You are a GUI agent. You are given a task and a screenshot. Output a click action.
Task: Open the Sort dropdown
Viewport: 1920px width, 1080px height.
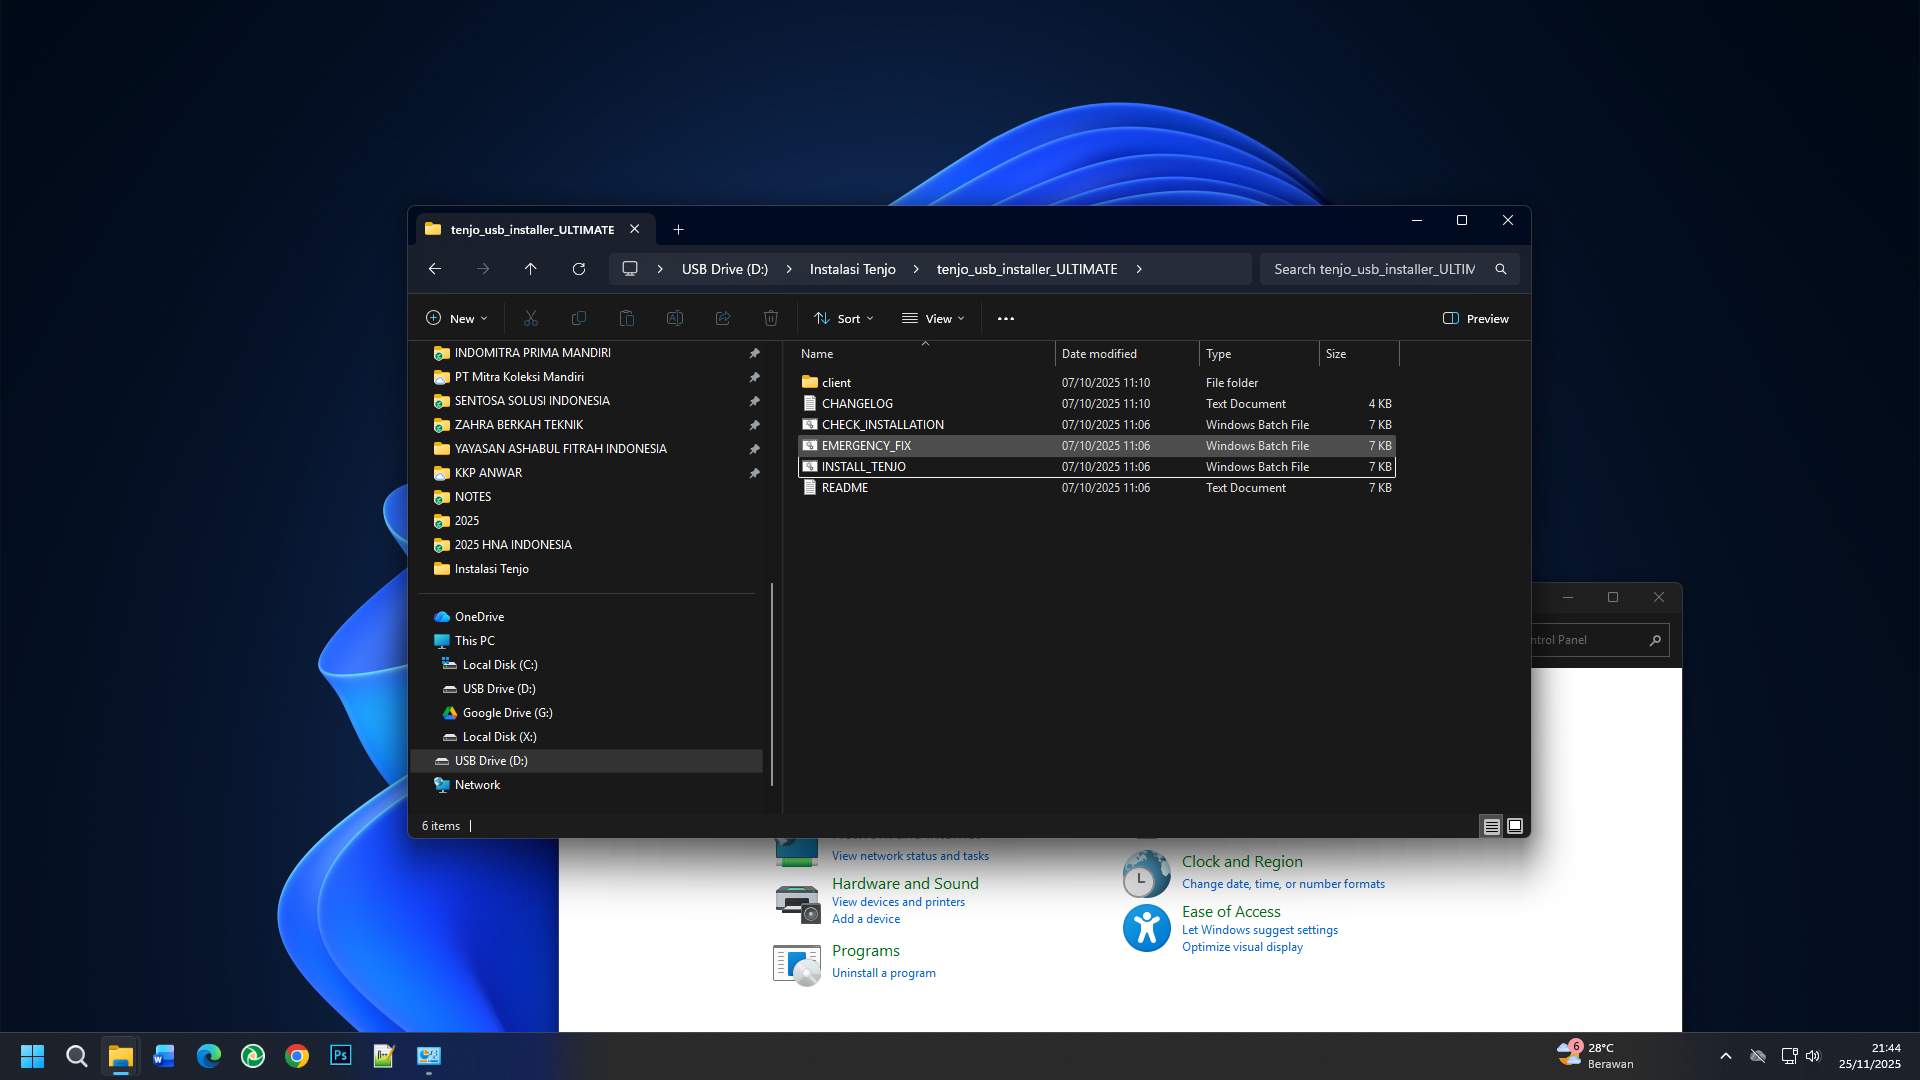pyautogui.click(x=843, y=318)
